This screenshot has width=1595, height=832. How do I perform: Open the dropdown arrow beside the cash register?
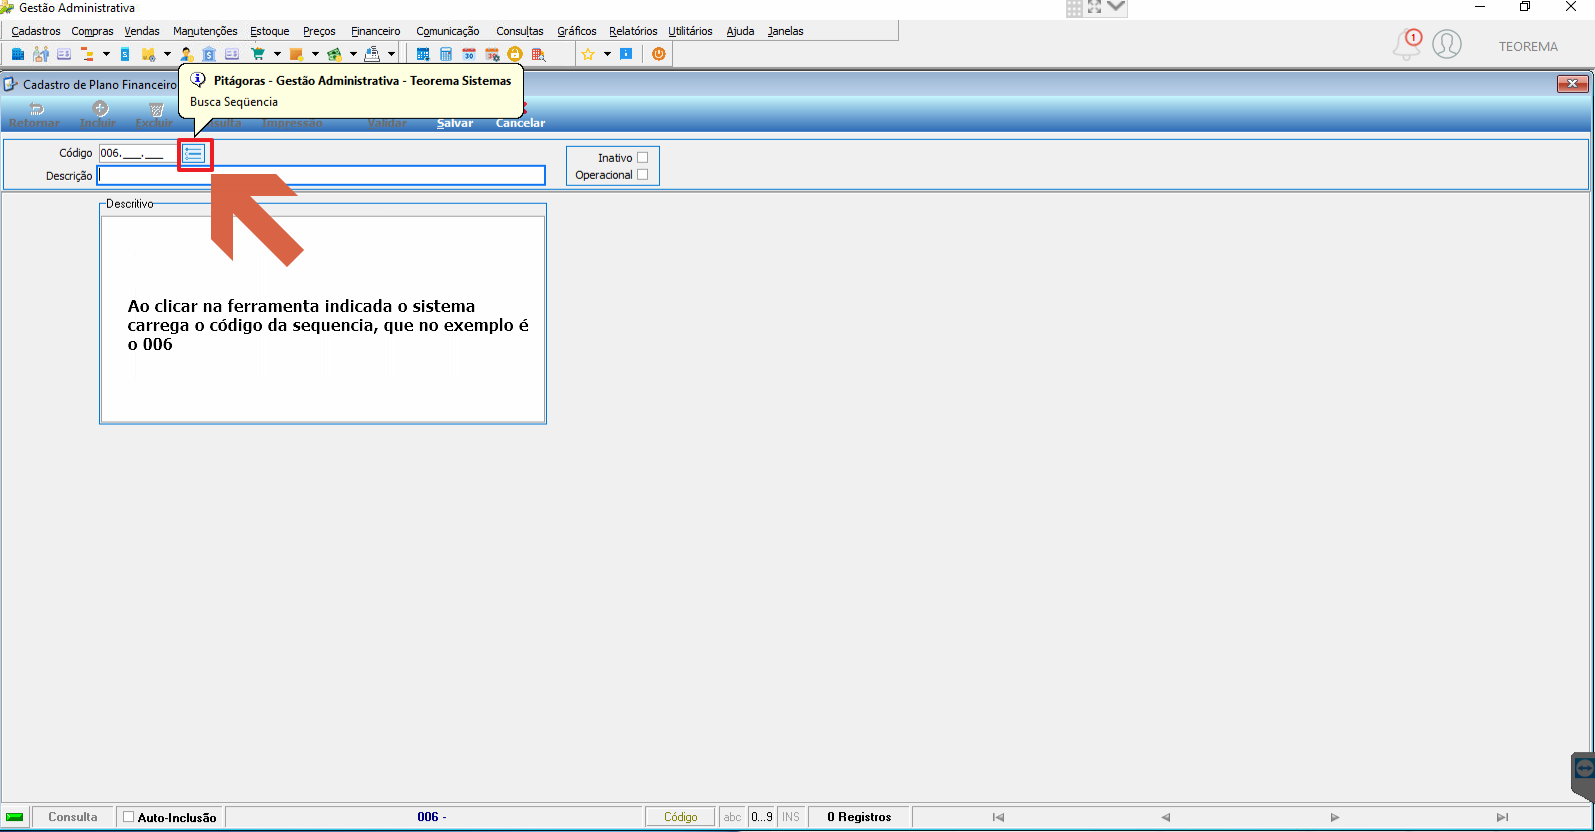click(x=391, y=54)
